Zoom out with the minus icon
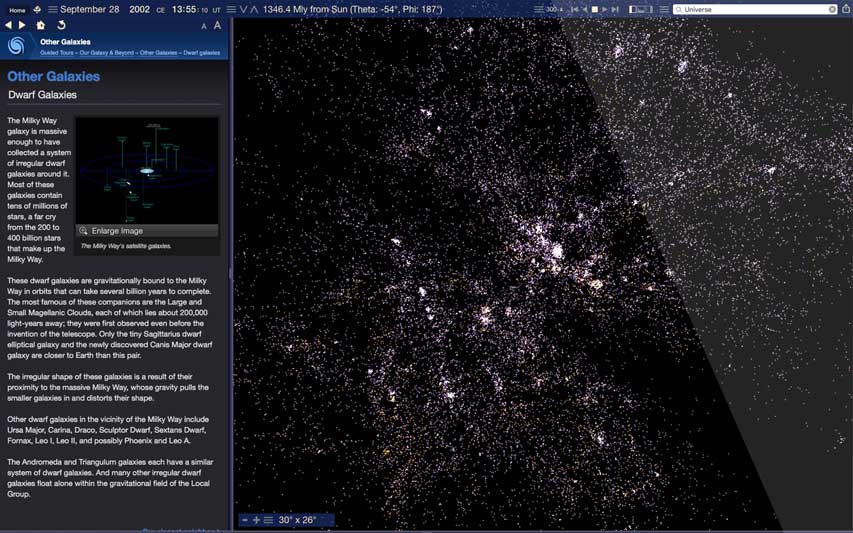This screenshot has height=533, width=853. (x=245, y=520)
